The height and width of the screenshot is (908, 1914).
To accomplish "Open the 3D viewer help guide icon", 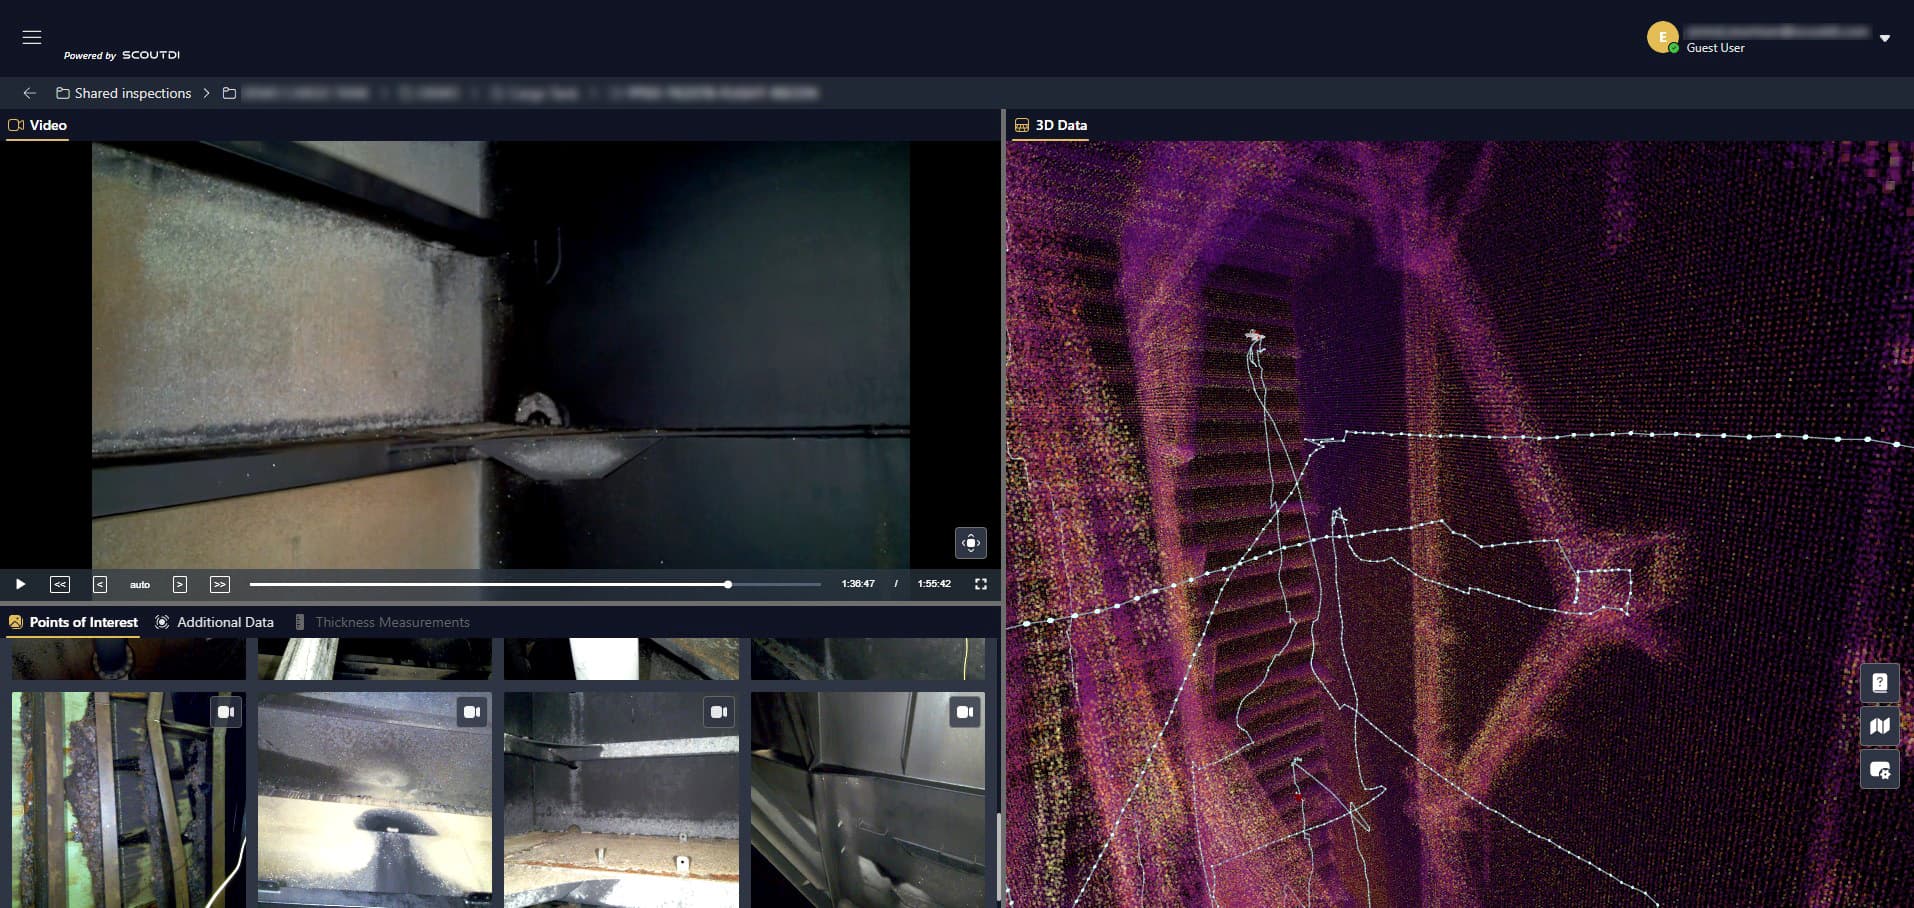I will pyautogui.click(x=1880, y=683).
